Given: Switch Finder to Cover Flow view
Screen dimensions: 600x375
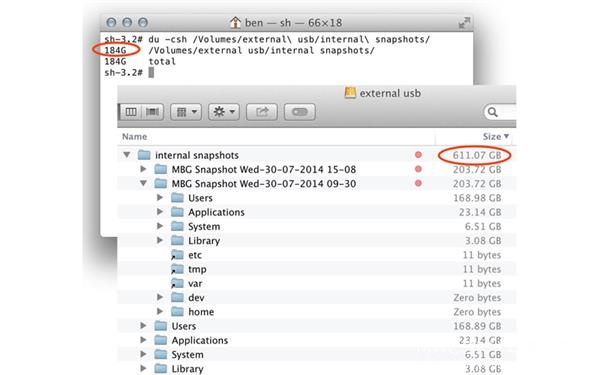Looking at the screenshot, I should (152, 112).
